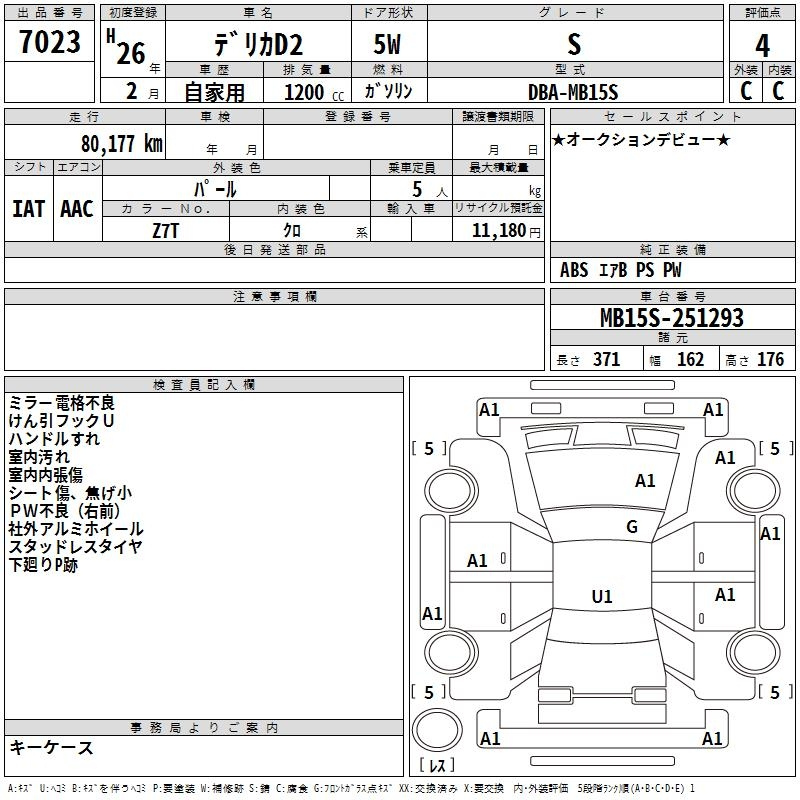Click the U1 dent marker on the car diagram
Screen dimensions: 800x800
point(601,597)
